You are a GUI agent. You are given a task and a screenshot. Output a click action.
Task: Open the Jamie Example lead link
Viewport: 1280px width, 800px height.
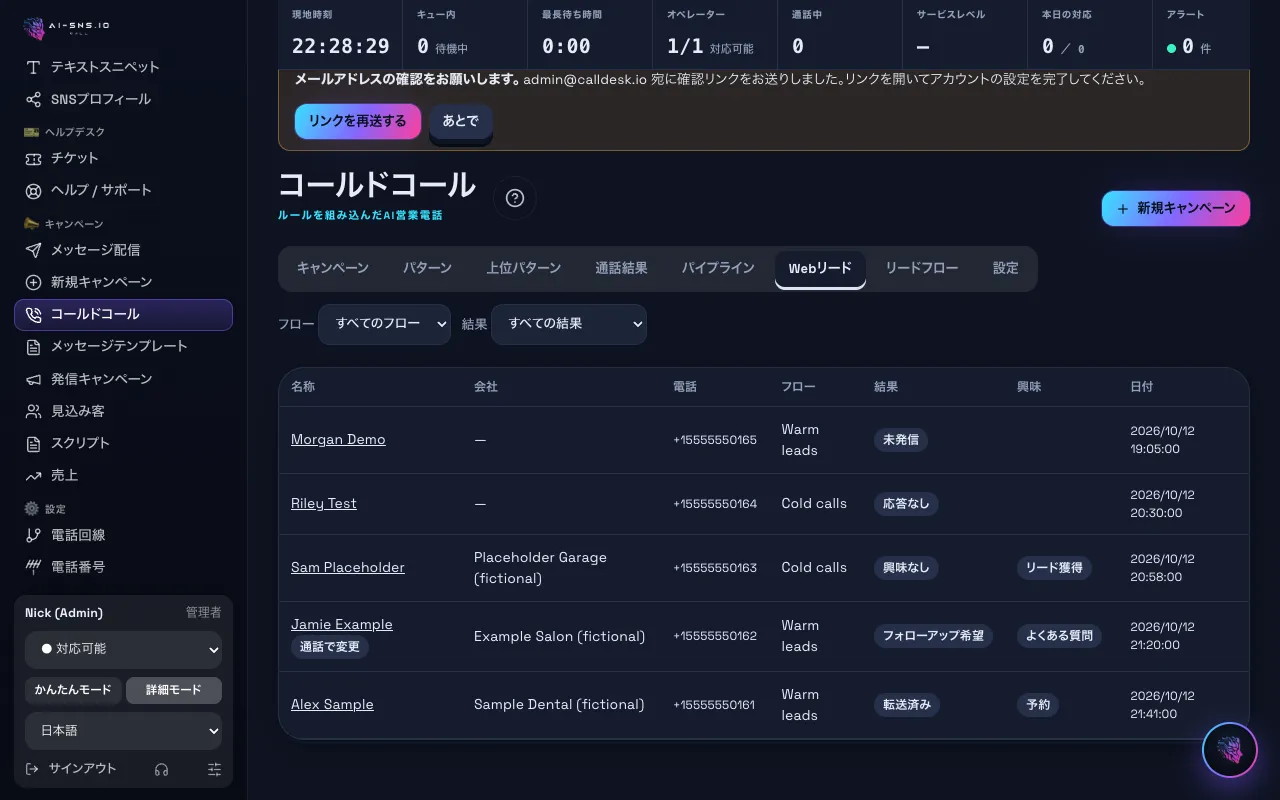click(x=342, y=625)
